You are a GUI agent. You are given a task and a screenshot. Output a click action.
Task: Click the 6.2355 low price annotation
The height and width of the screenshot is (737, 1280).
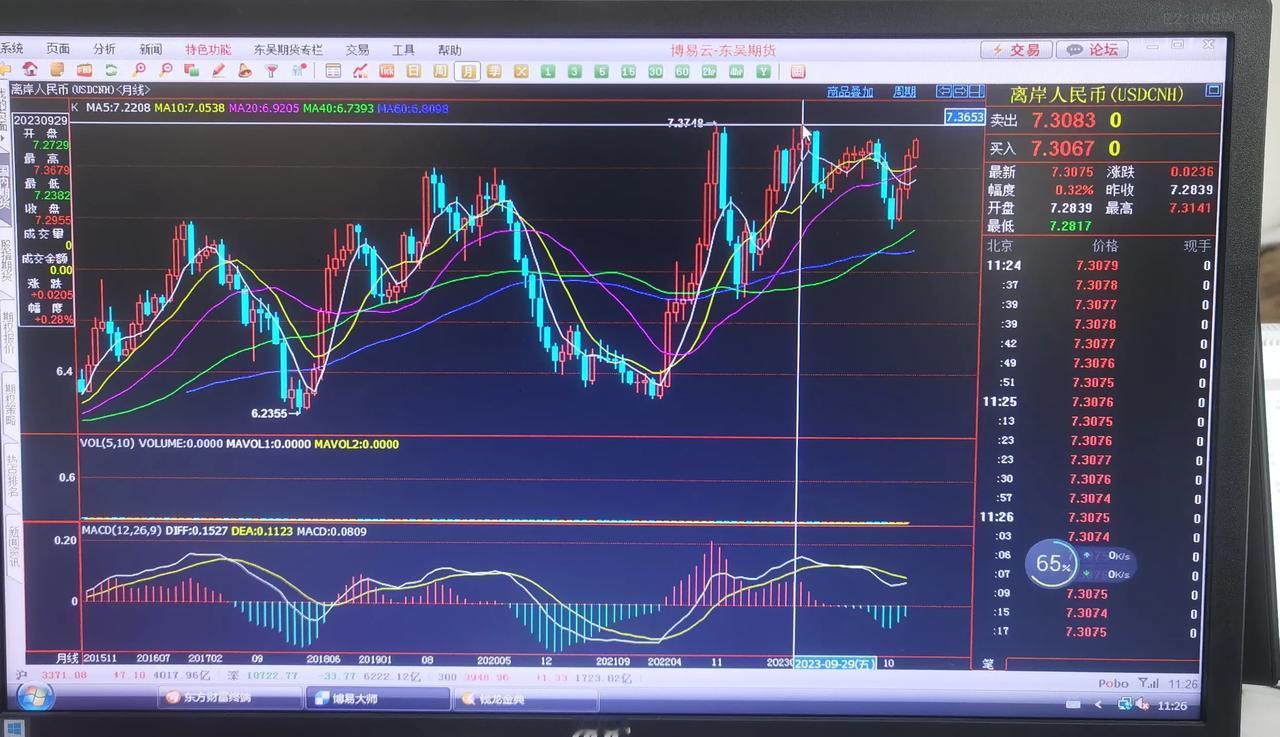tap(269, 412)
